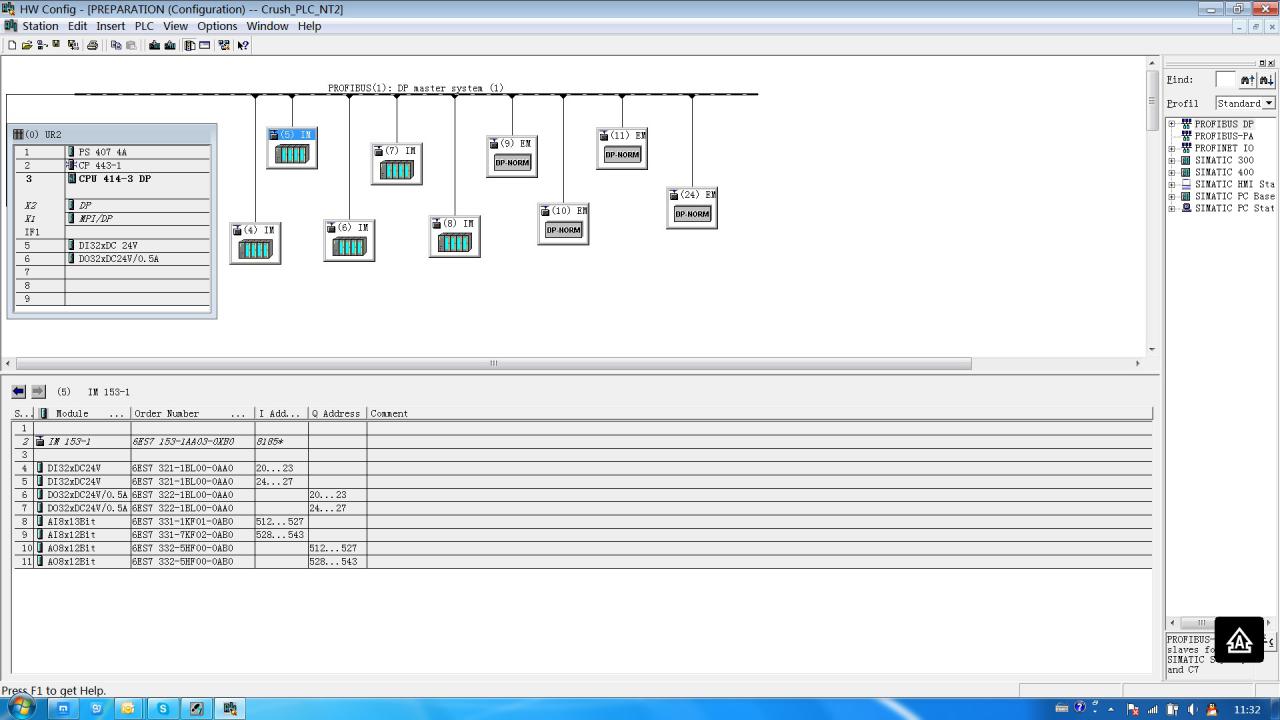Viewport: 1280px width, 720px height.
Task: Open the Options menu
Action: [x=216, y=26]
